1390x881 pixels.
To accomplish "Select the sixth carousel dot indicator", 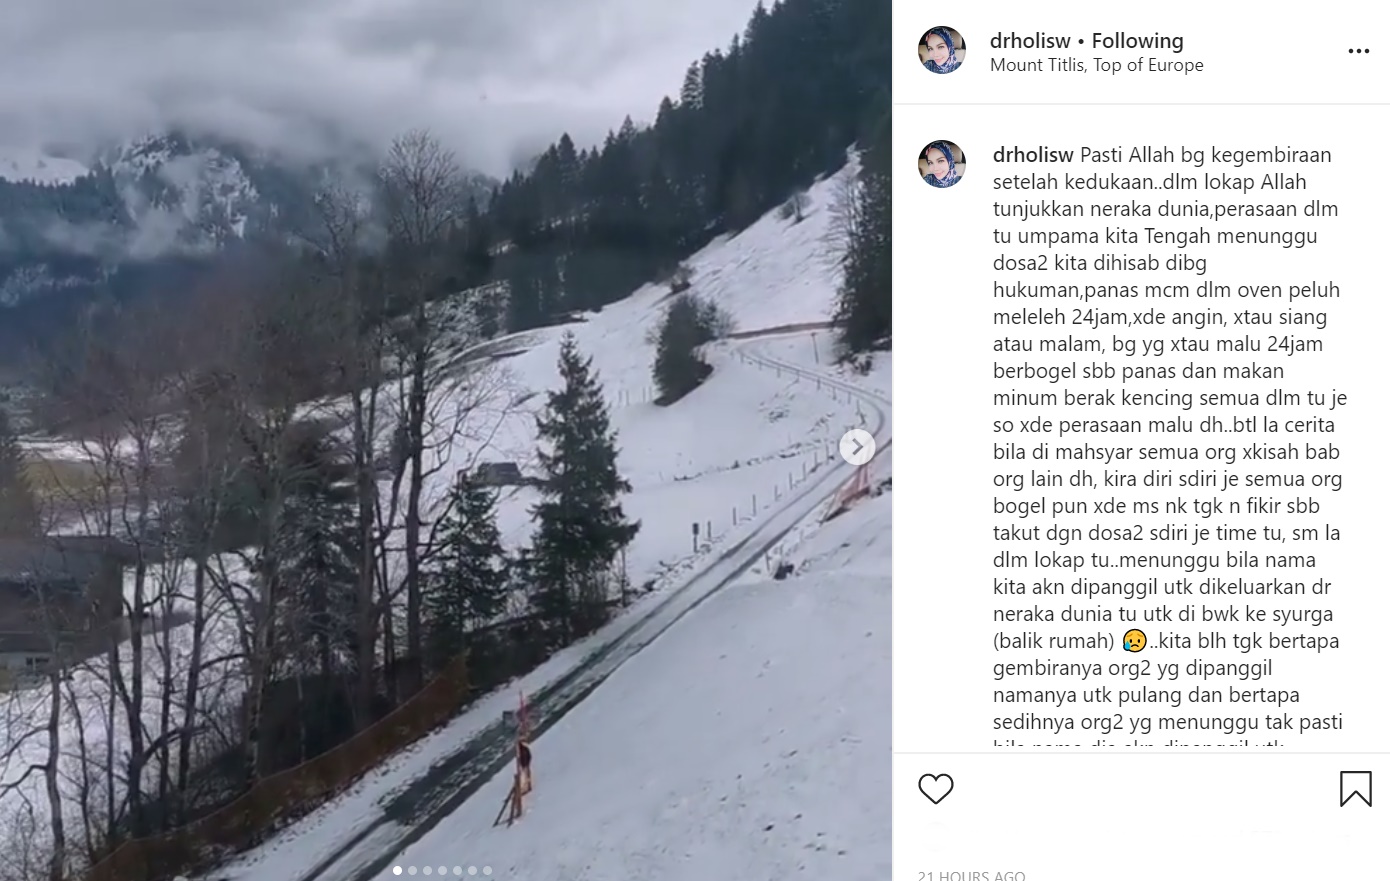I will tap(472, 870).
